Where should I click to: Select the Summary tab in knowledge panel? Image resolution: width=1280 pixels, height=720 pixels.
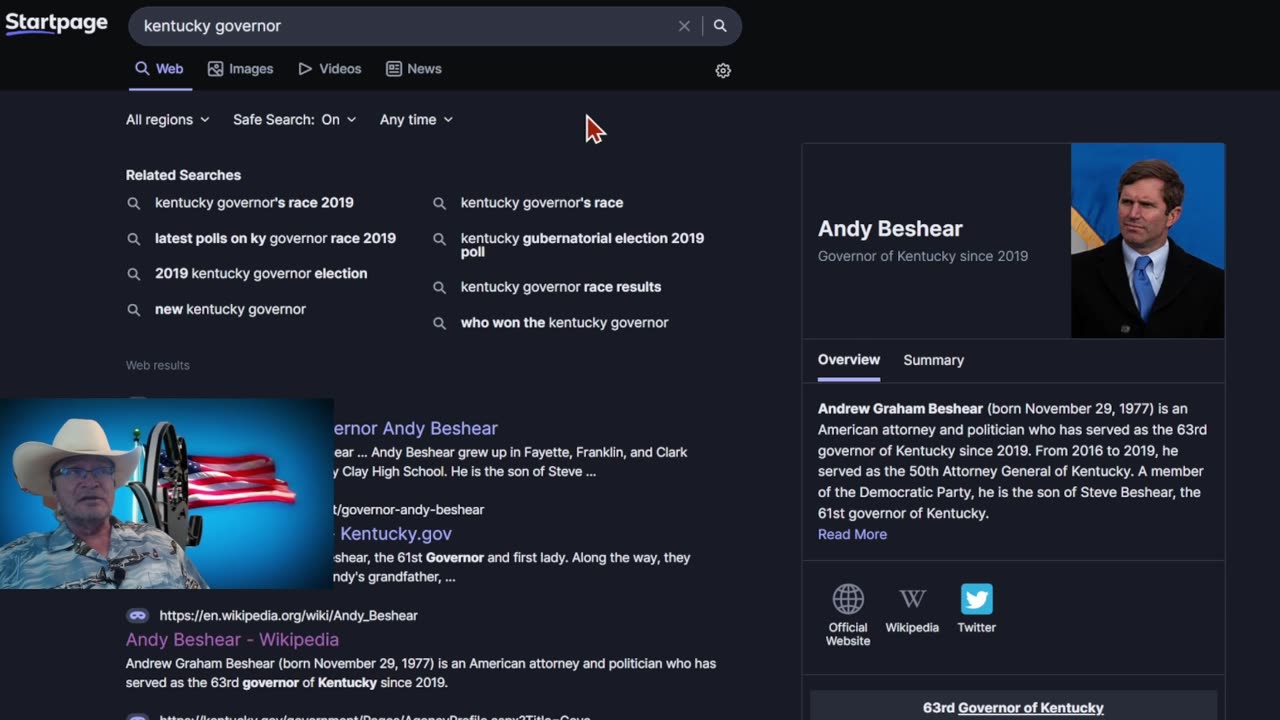pyautogui.click(x=934, y=360)
